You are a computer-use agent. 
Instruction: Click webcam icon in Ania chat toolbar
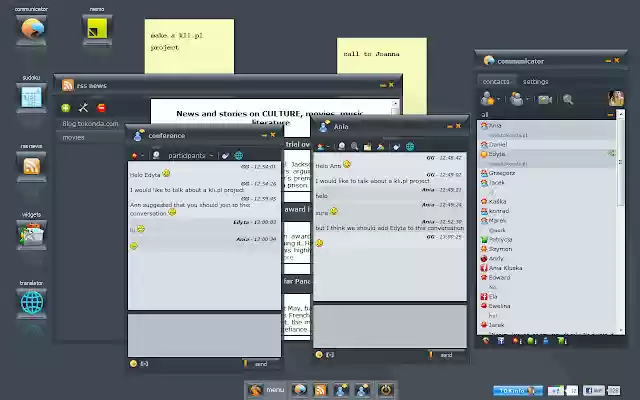[x=342, y=147]
